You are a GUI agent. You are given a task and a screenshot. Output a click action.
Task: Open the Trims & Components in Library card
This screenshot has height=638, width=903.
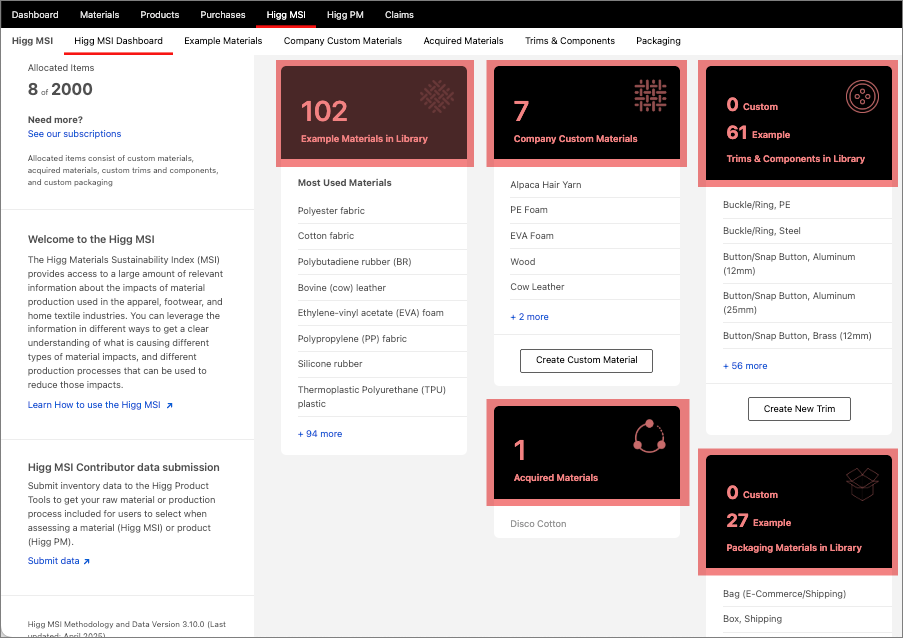pyautogui.click(x=799, y=123)
